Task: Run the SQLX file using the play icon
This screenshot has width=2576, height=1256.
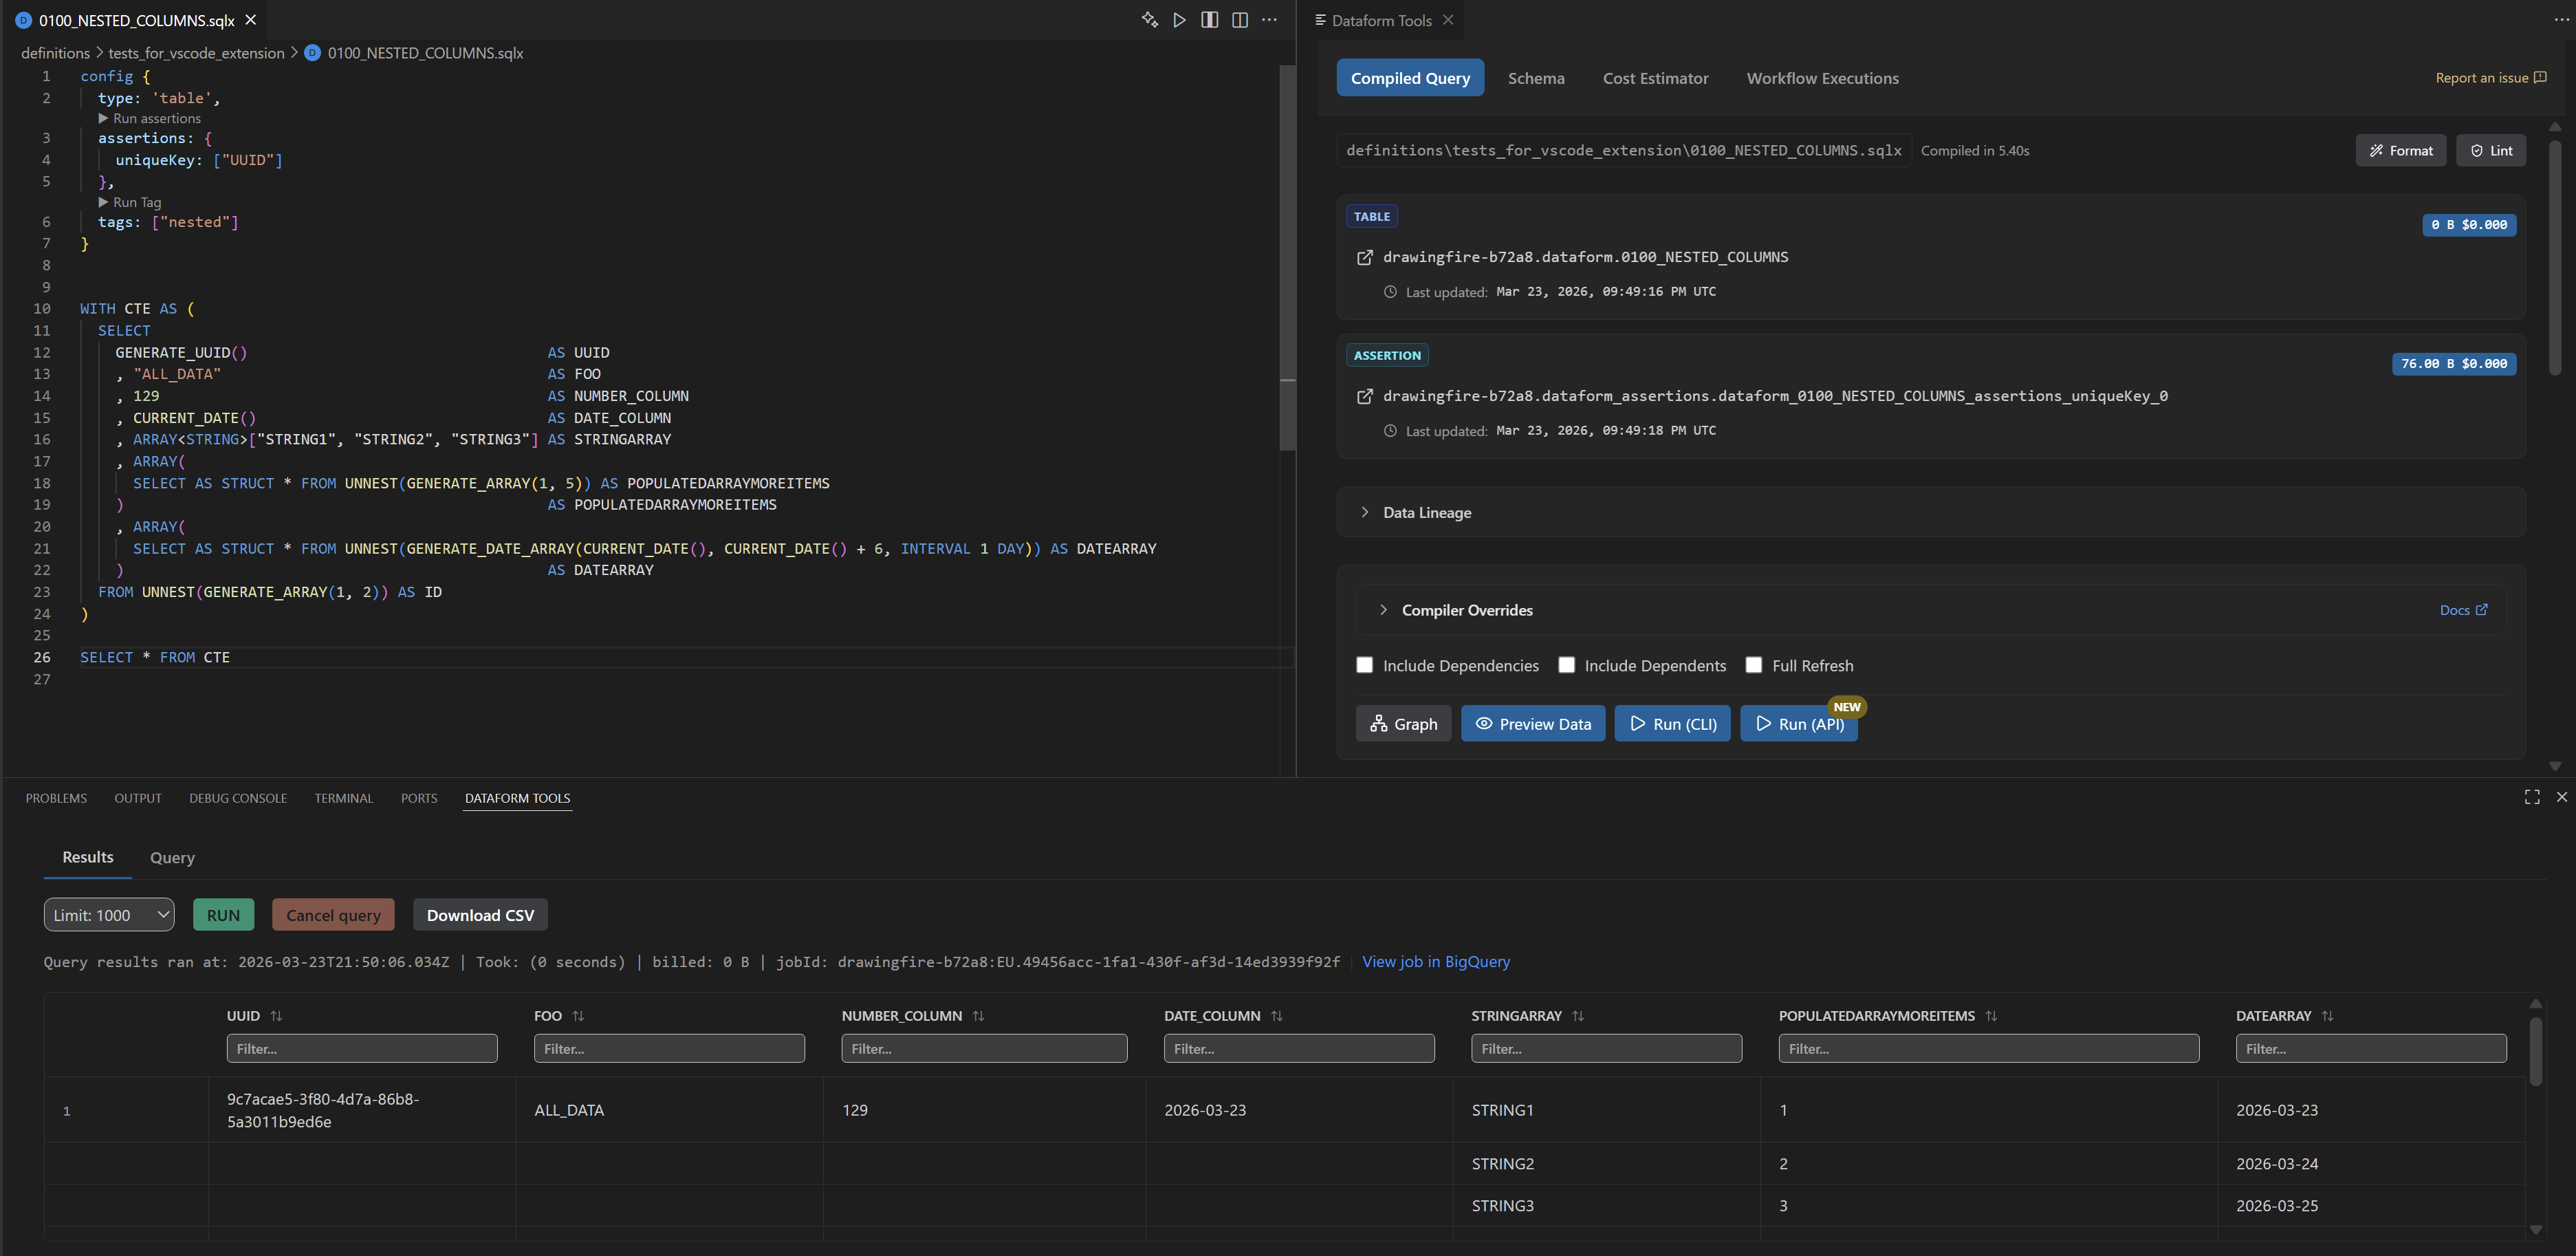Action: [1179, 19]
